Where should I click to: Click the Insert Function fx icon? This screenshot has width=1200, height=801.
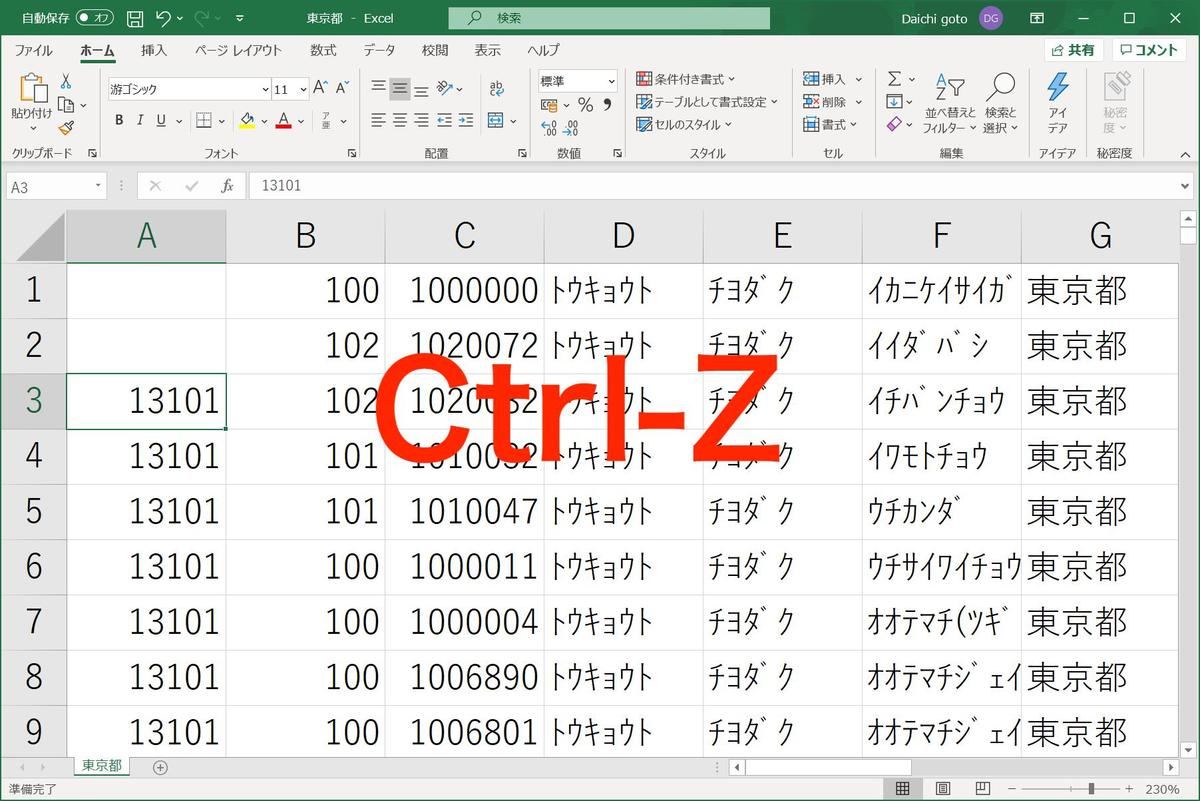point(227,186)
